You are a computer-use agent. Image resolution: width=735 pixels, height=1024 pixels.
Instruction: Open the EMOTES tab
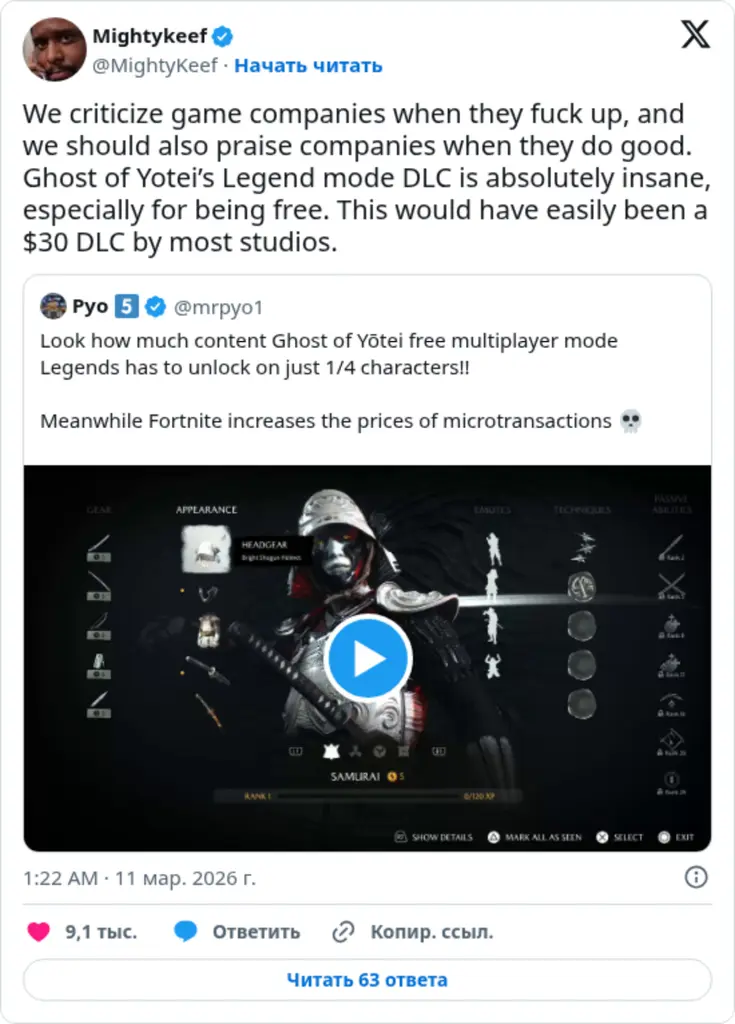pos(495,508)
